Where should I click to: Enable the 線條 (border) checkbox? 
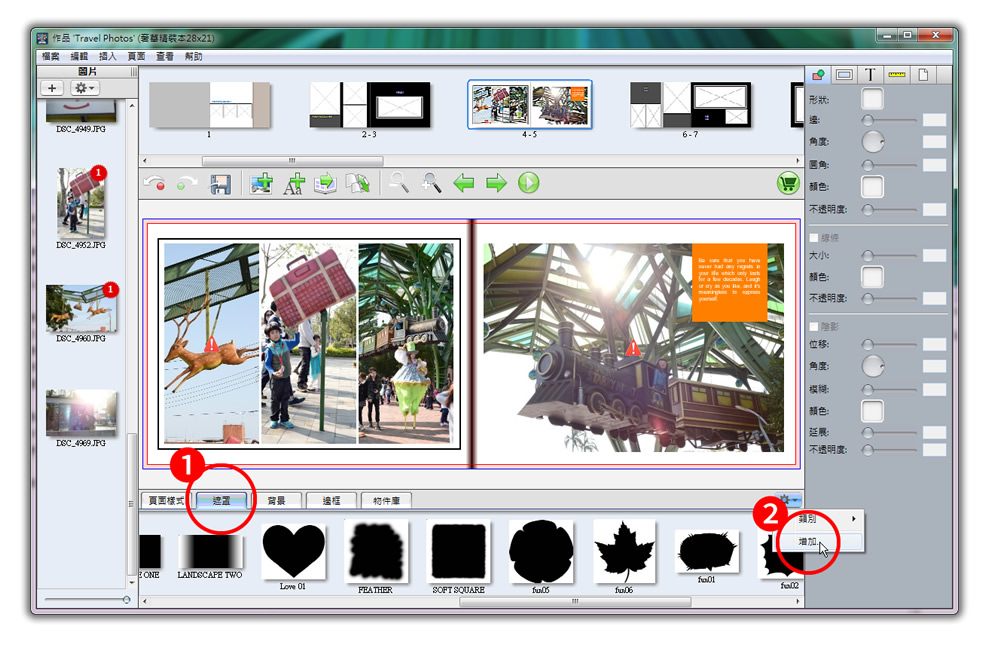pos(814,238)
